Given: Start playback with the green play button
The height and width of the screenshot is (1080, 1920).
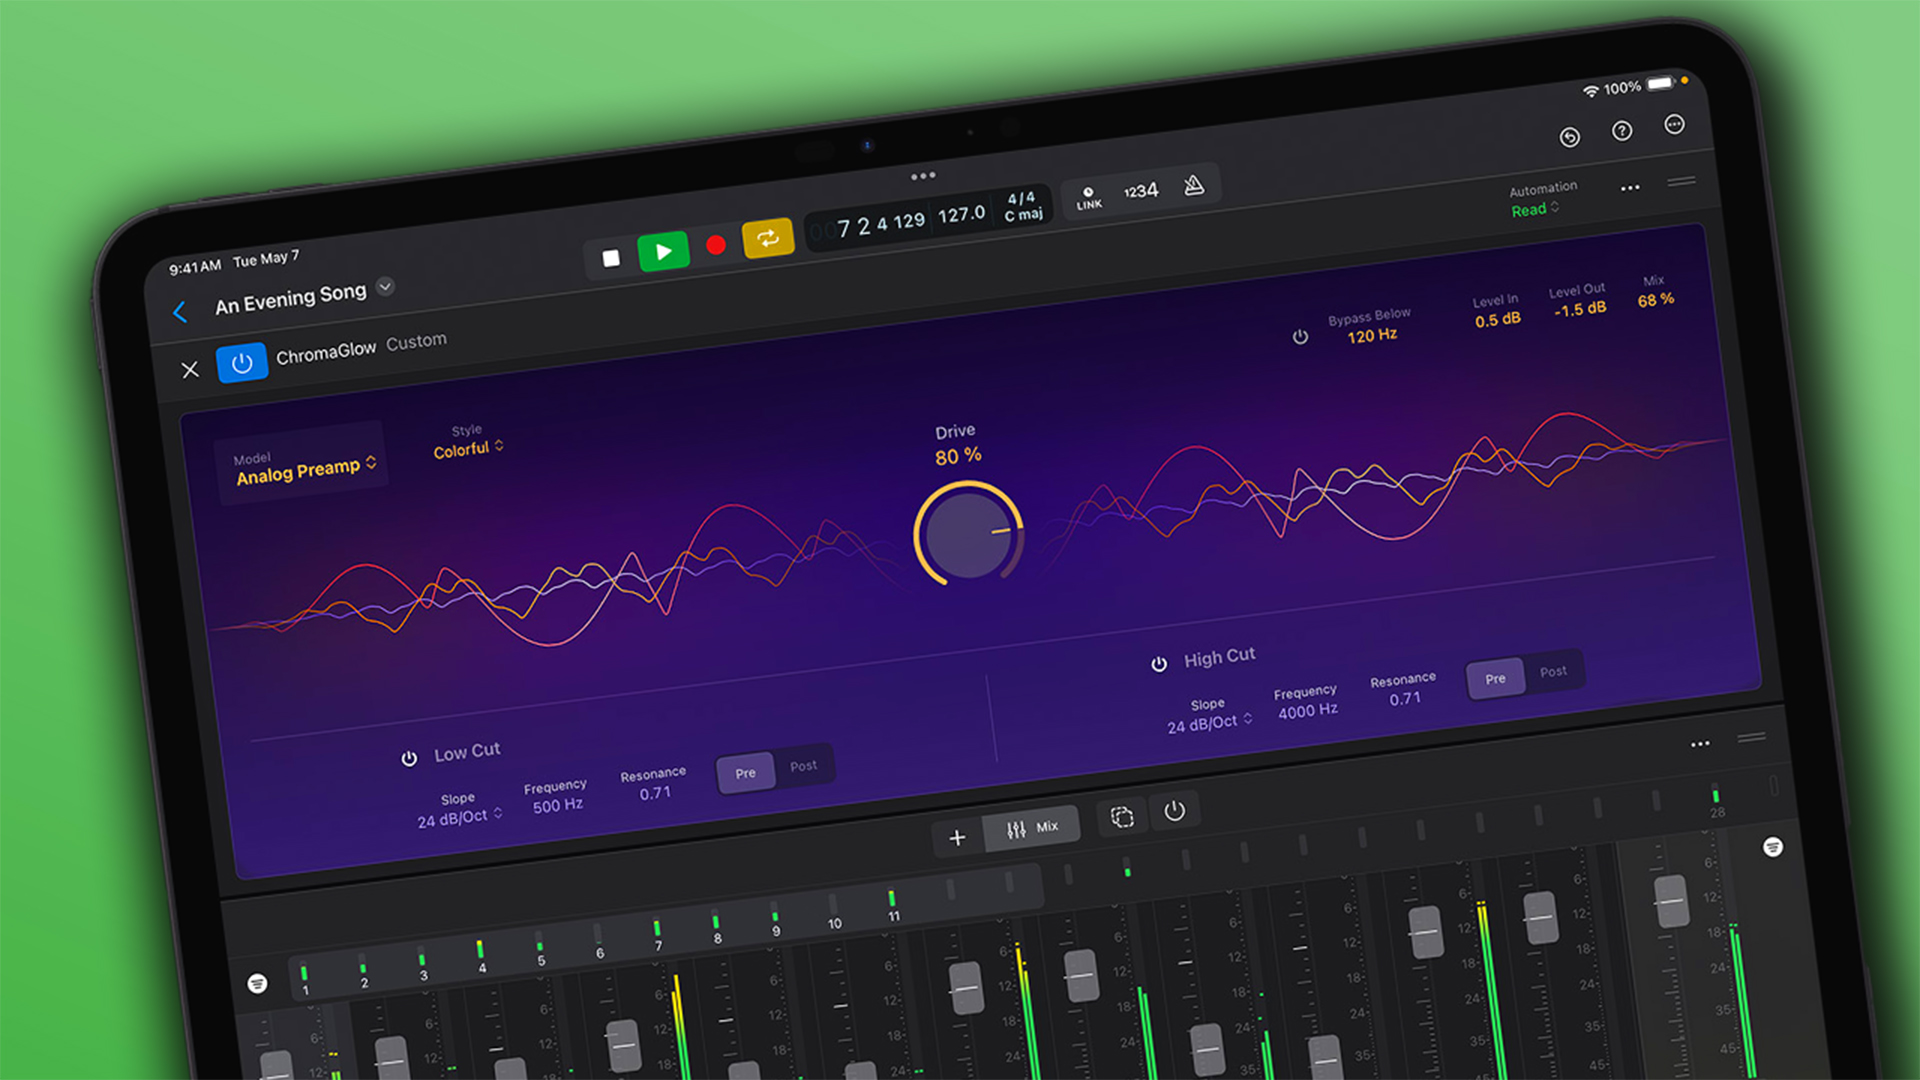Looking at the screenshot, I should [663, 251].
